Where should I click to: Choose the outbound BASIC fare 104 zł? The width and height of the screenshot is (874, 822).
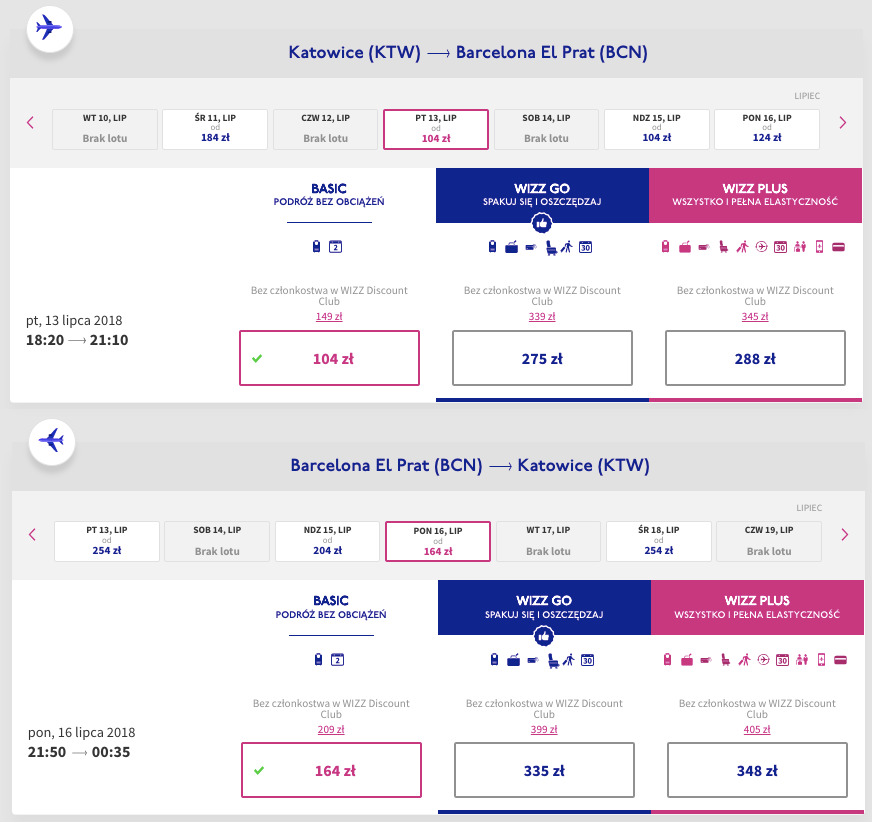coord(329,358)
